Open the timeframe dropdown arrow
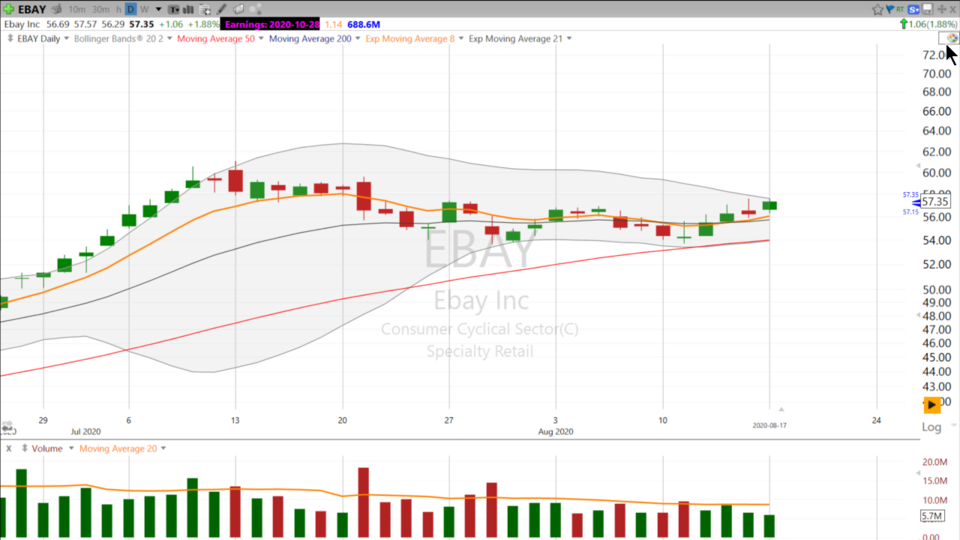Viewport: 960px width, 540px height. [x=160, y=9]
